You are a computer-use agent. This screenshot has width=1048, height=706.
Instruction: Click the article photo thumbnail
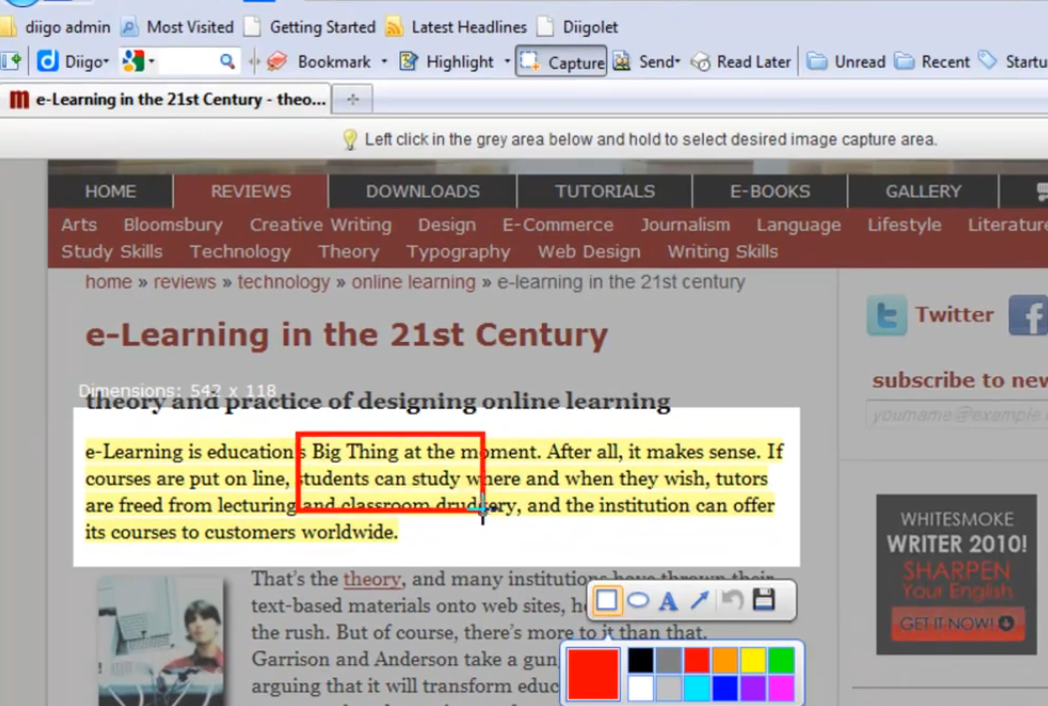pos(160,641)
